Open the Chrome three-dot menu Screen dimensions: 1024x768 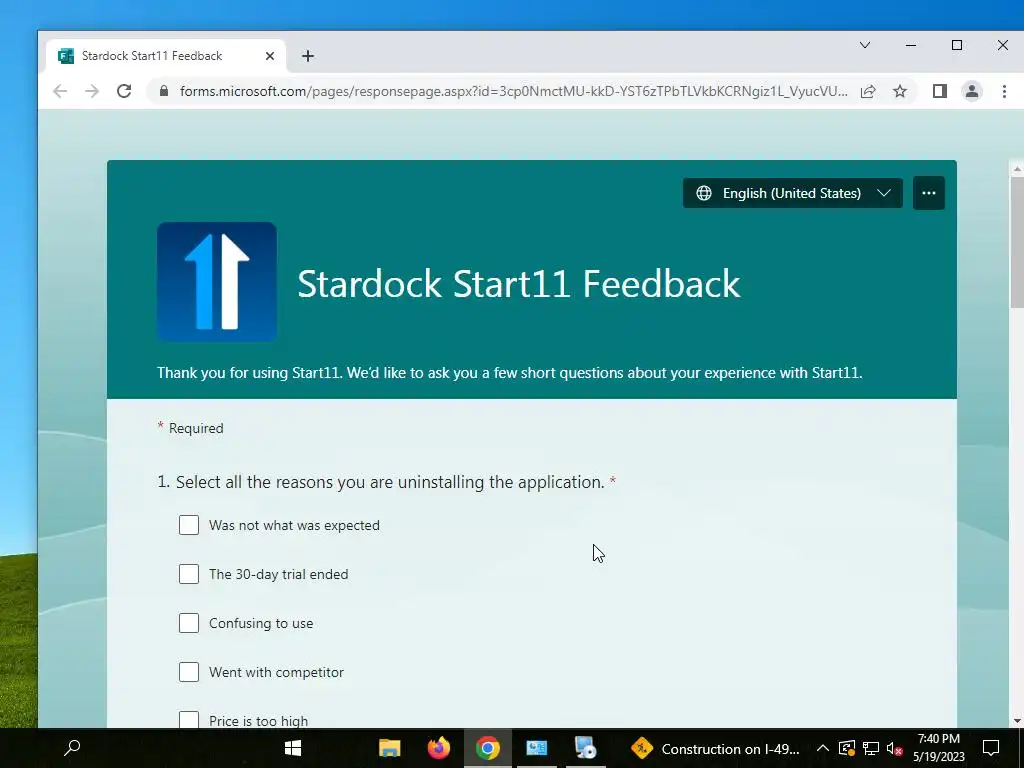(1004, 91)
